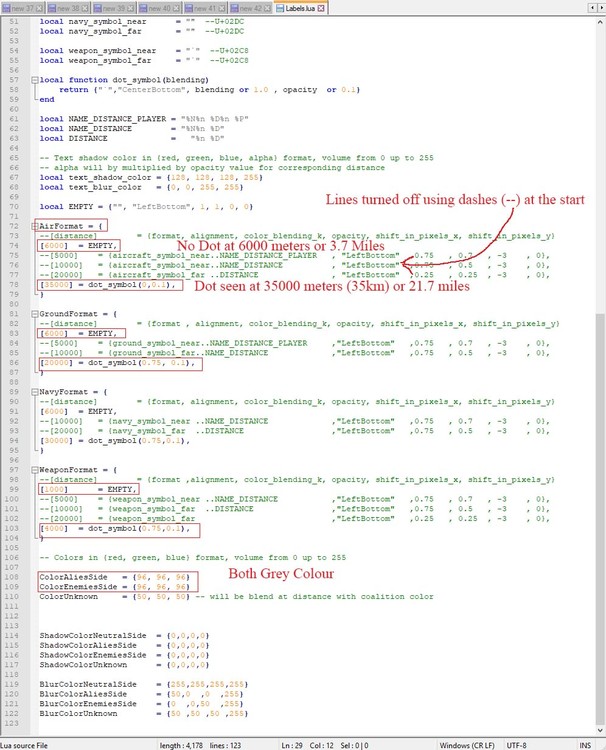The height and width of the screenshot is (750, 606).
Task: Switch to the new 37 tab
Action: click(x=22, y=8)
